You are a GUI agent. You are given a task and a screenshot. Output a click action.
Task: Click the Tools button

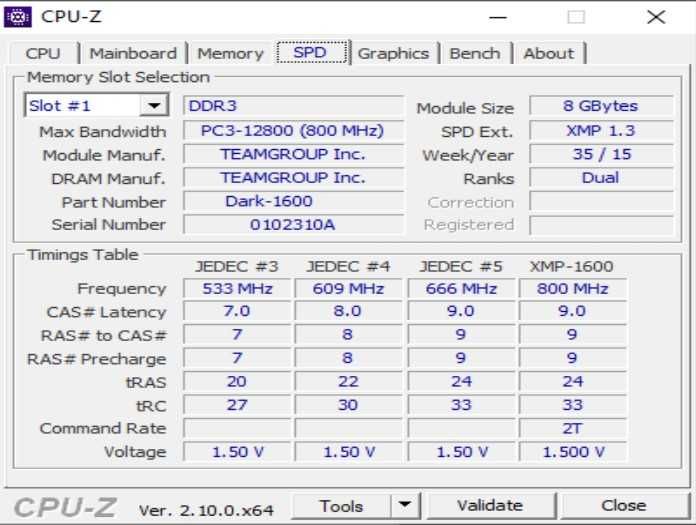tap(341, 505)
